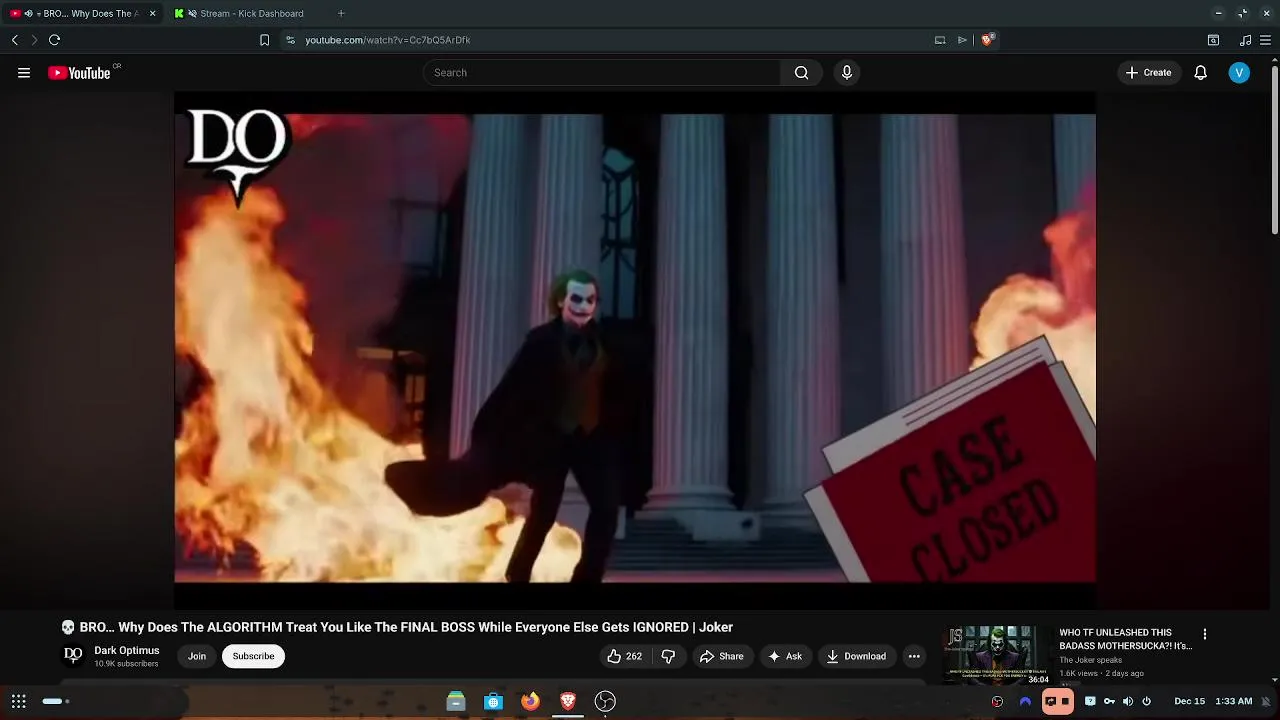The width and height of the screenshot is (1280, 720).
Task: Click 'The Joker speaks' channel text
Action: coord(1090,660)
